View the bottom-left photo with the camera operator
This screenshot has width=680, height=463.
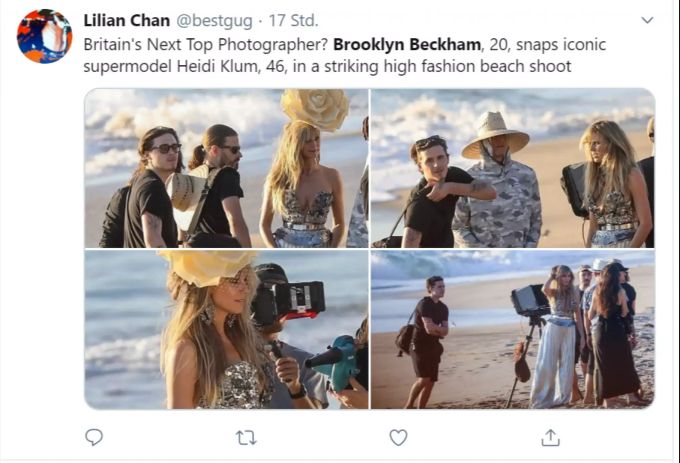226,329
